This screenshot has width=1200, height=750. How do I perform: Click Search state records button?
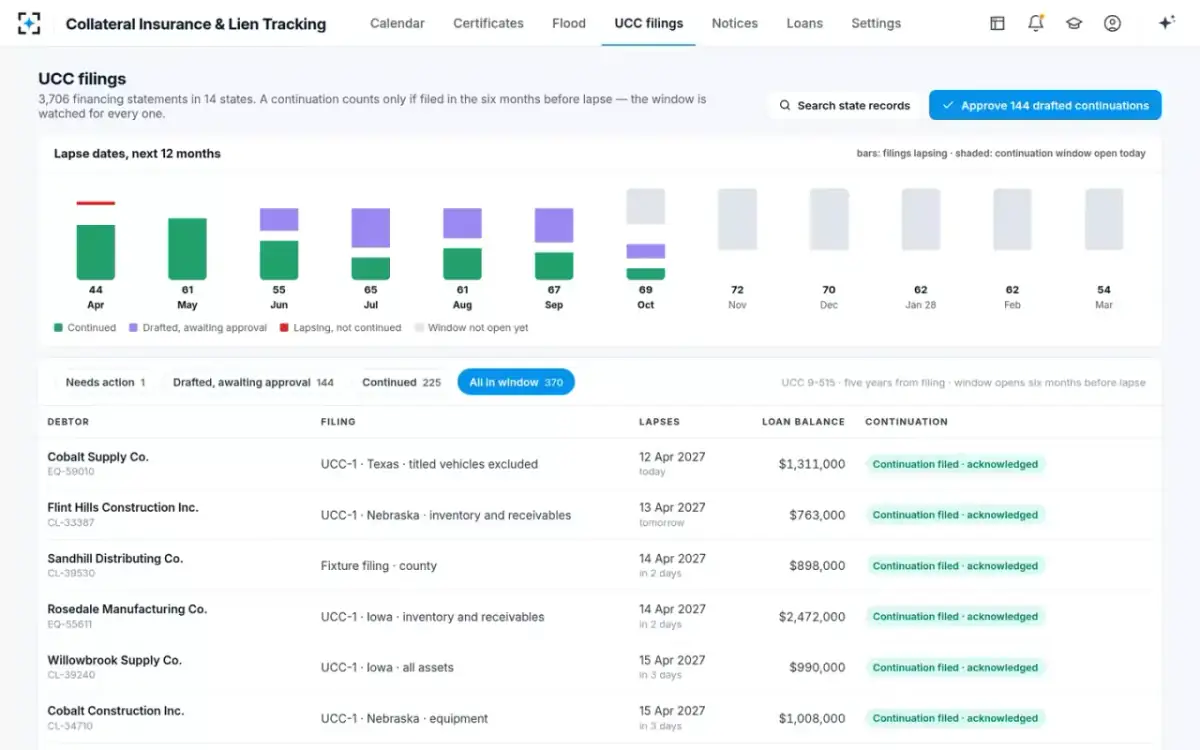(844, 105)
